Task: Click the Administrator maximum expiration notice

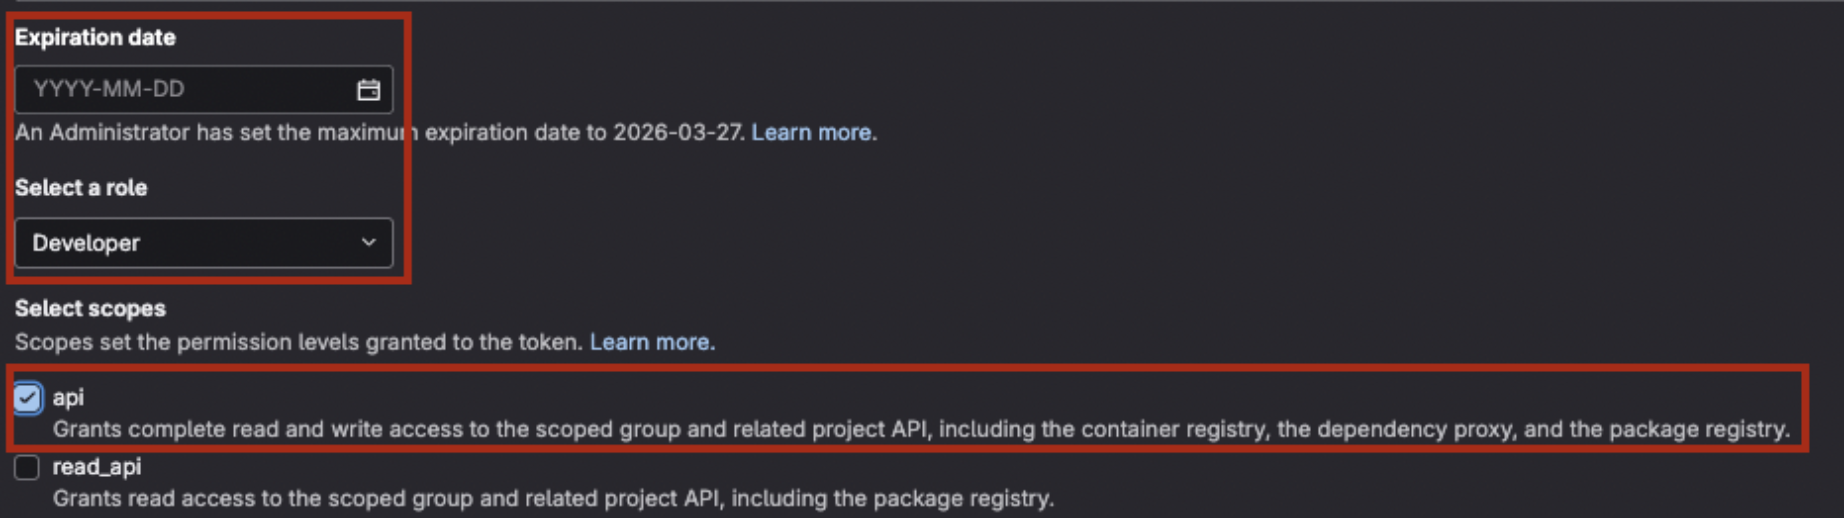Action: (300, 133)
